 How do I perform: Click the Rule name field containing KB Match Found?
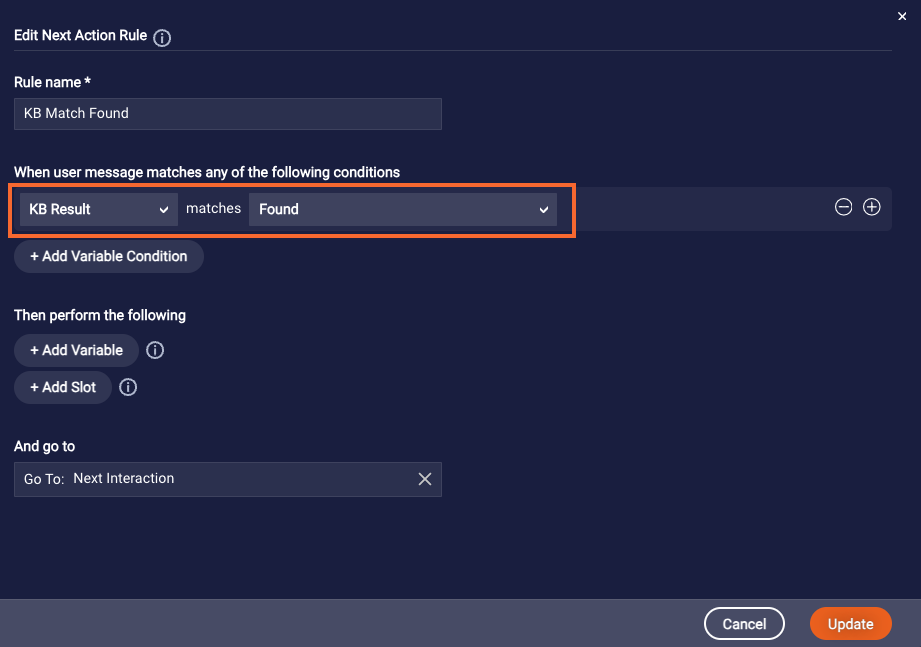[228, 114]
